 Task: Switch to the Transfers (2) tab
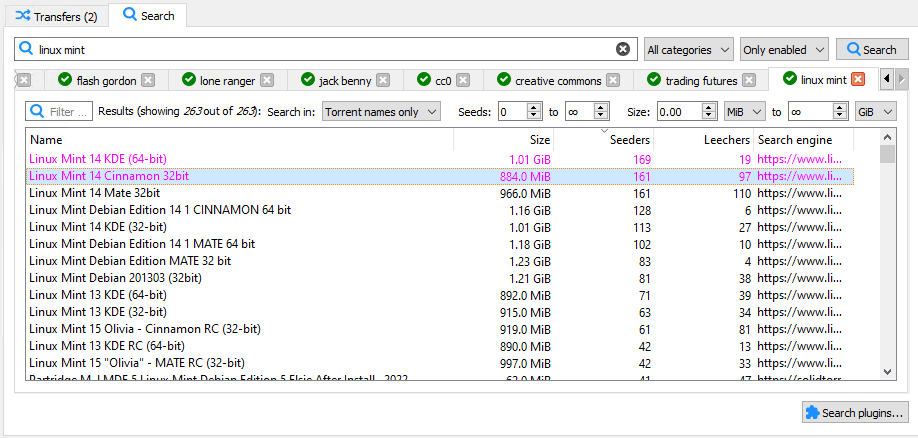point(56,16)
